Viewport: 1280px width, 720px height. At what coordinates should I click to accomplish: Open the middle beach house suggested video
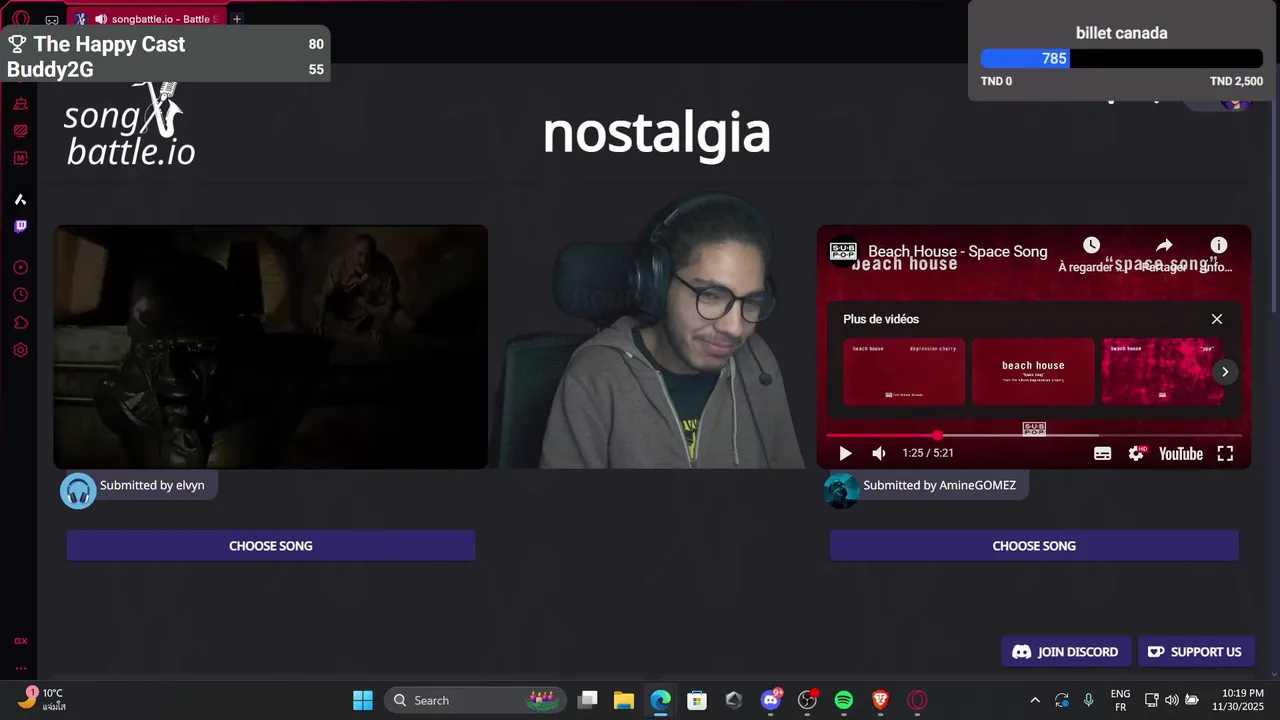click(x=1033, y=372)
